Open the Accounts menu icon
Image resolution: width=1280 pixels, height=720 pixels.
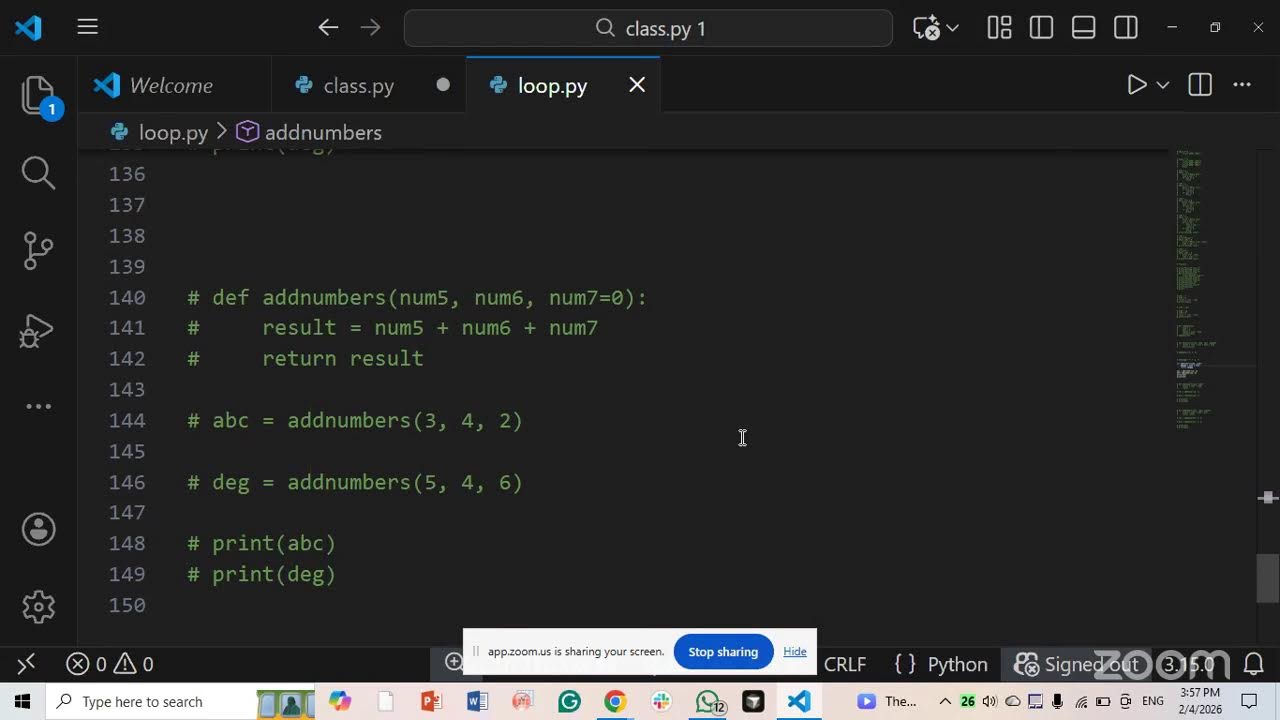tap(38, 529)
